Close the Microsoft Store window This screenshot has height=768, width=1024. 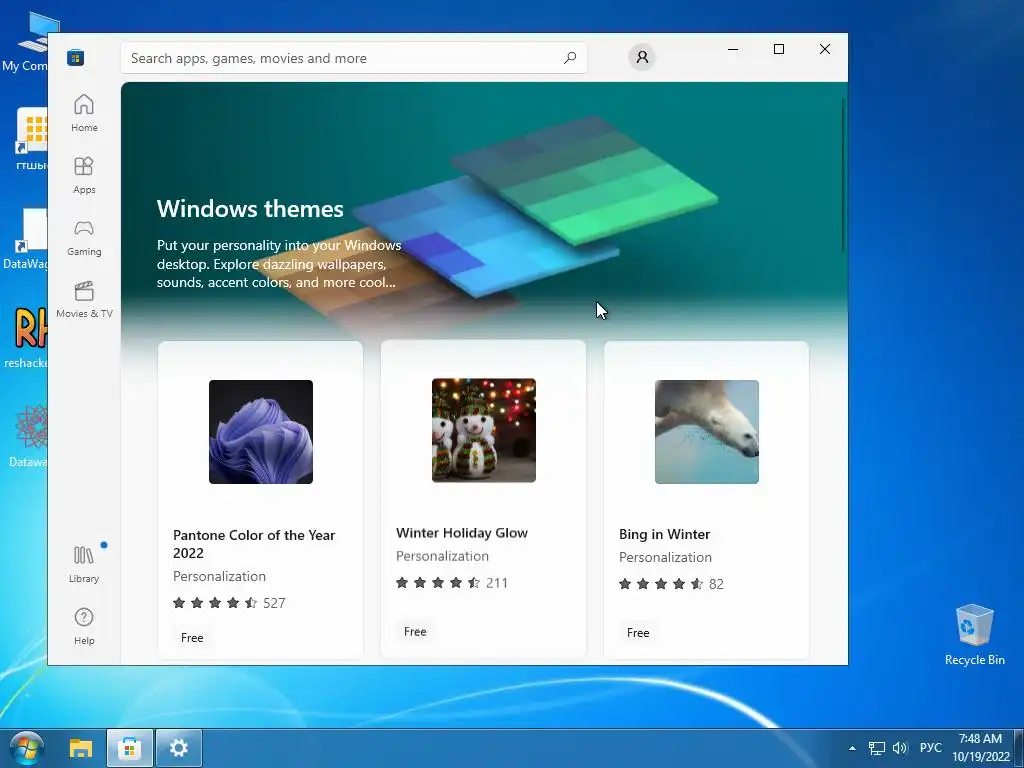click(825, 49)
